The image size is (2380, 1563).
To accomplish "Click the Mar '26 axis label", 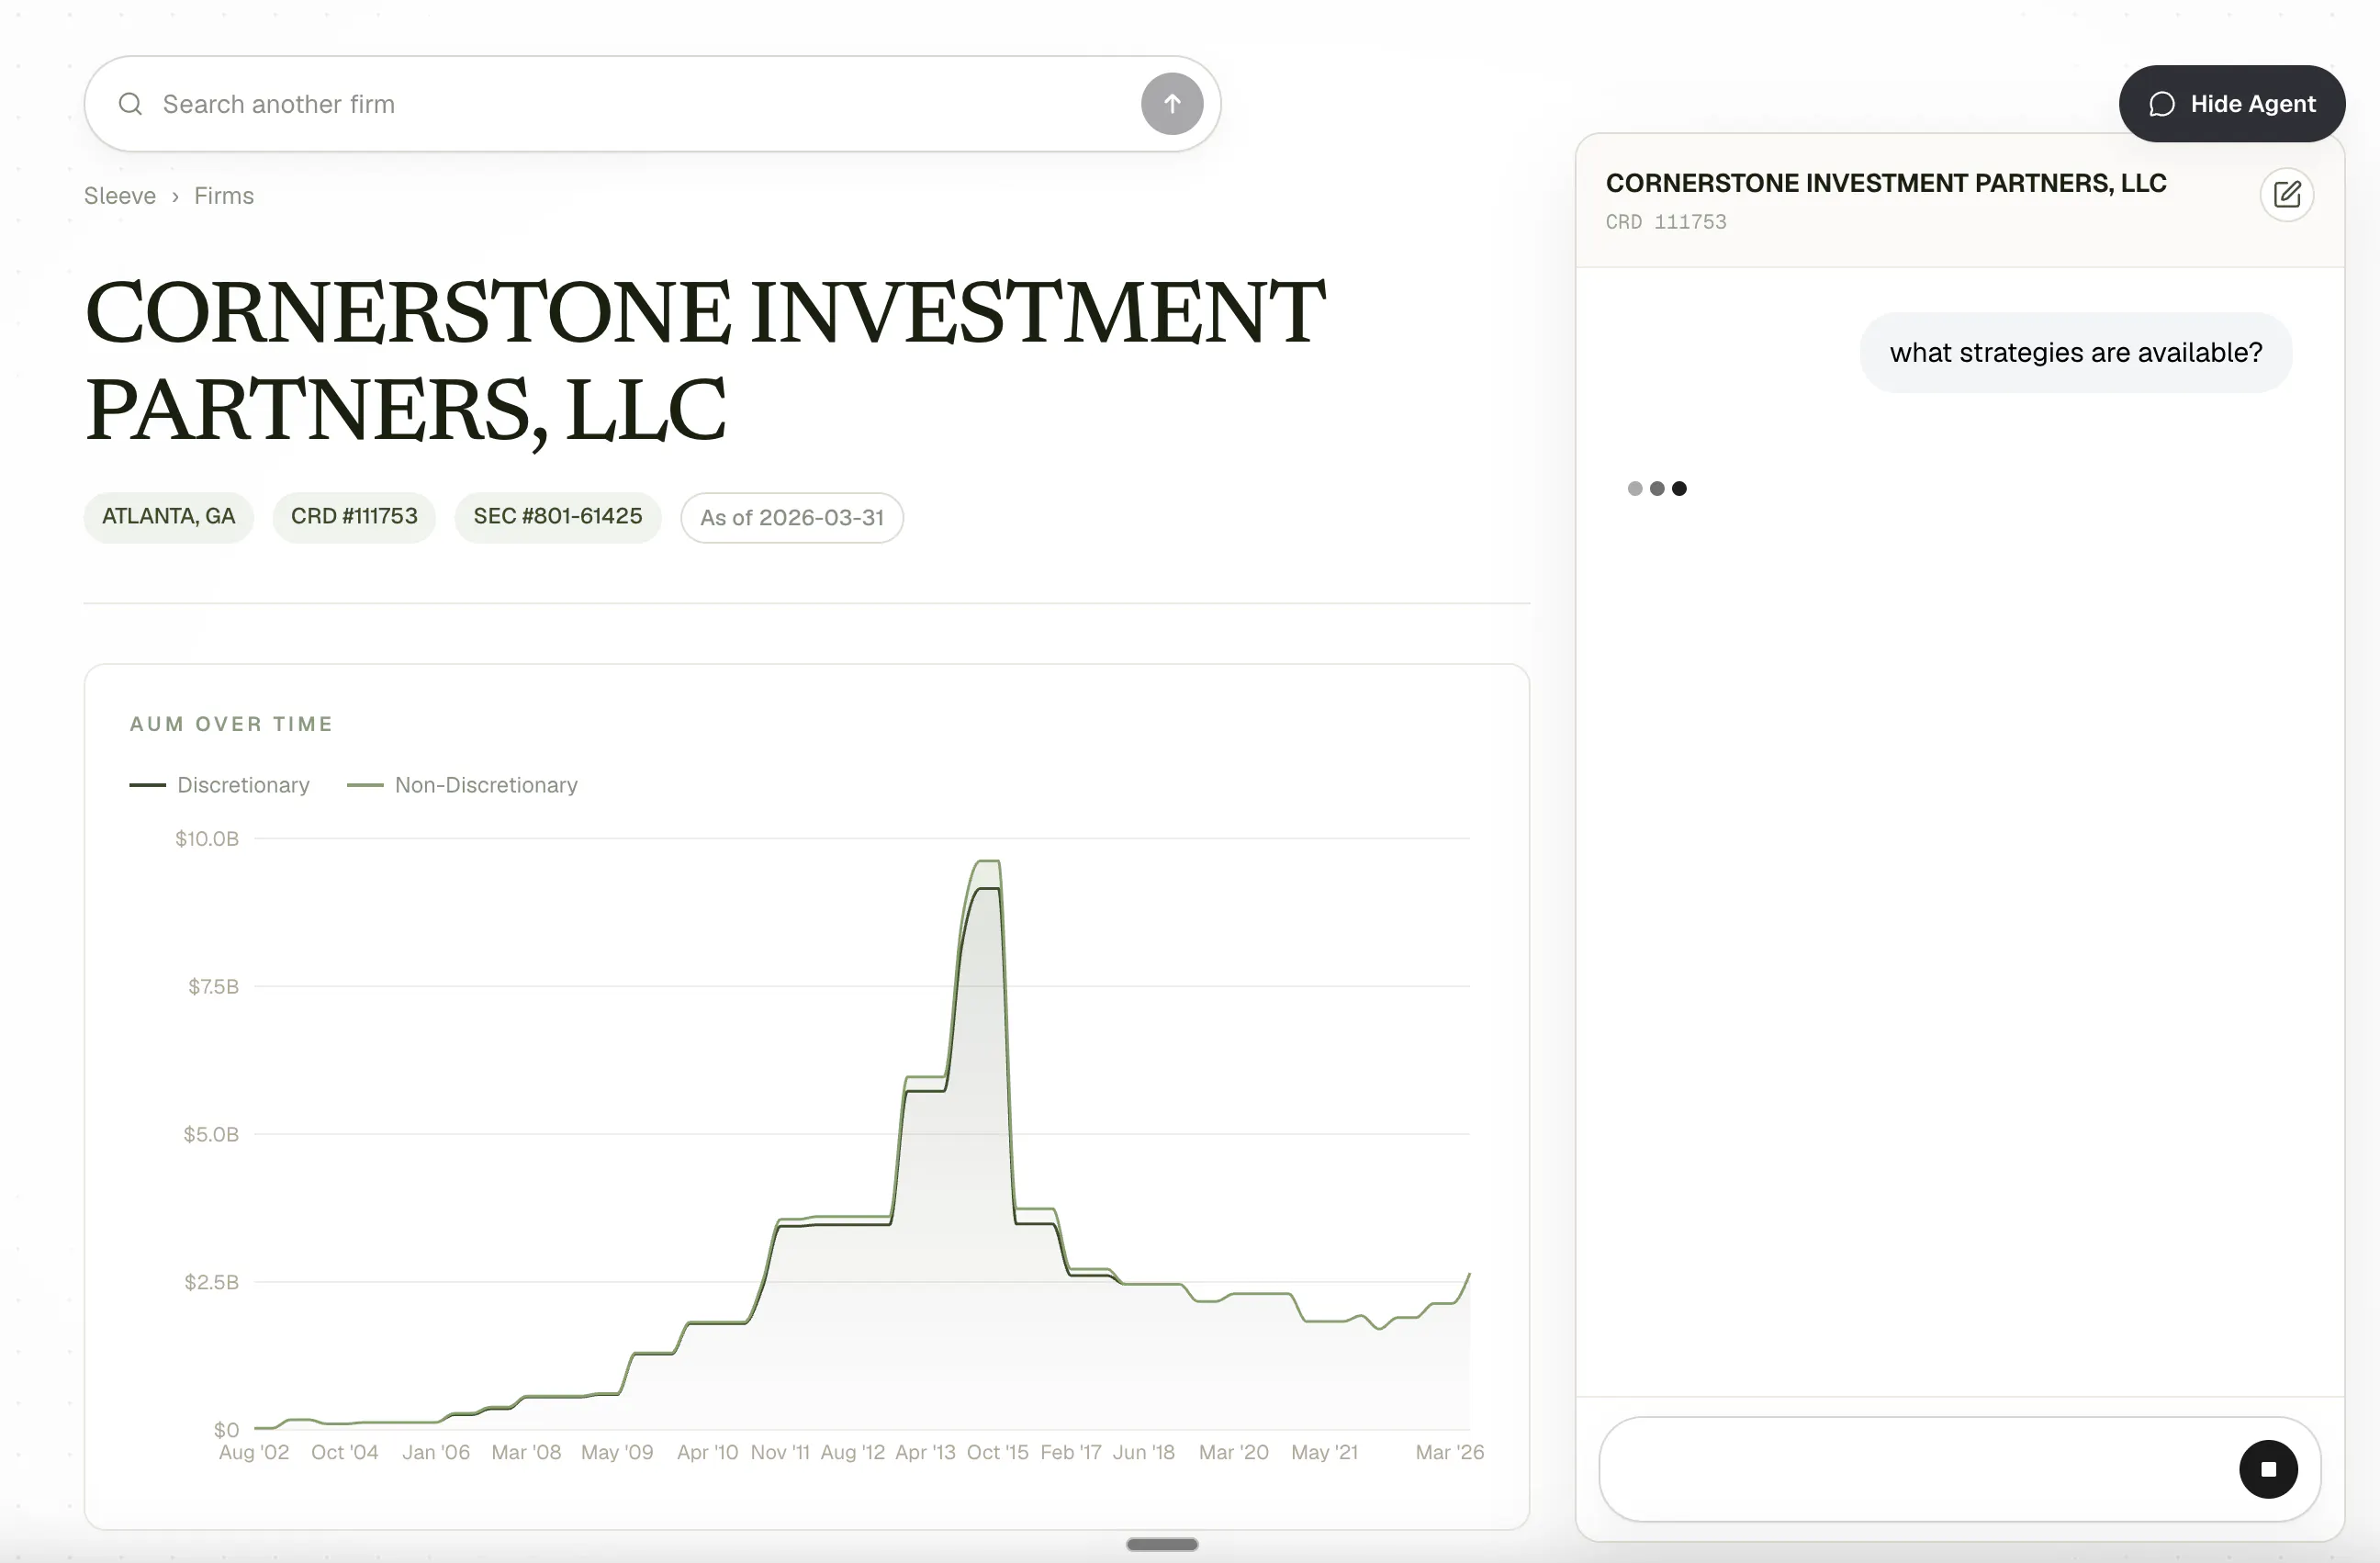I will coord(1450,1452).
